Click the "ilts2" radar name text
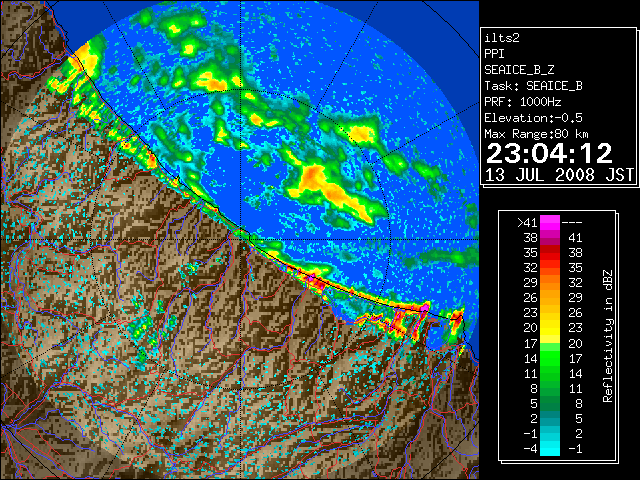 [x=502, y=38]
